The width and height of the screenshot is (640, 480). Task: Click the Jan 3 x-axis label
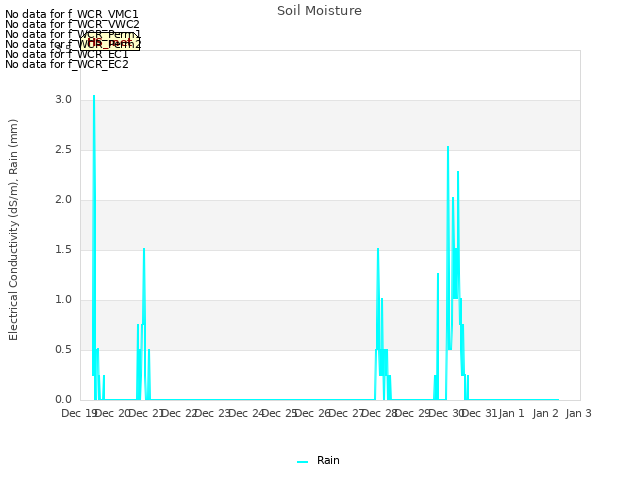(578, 413)
